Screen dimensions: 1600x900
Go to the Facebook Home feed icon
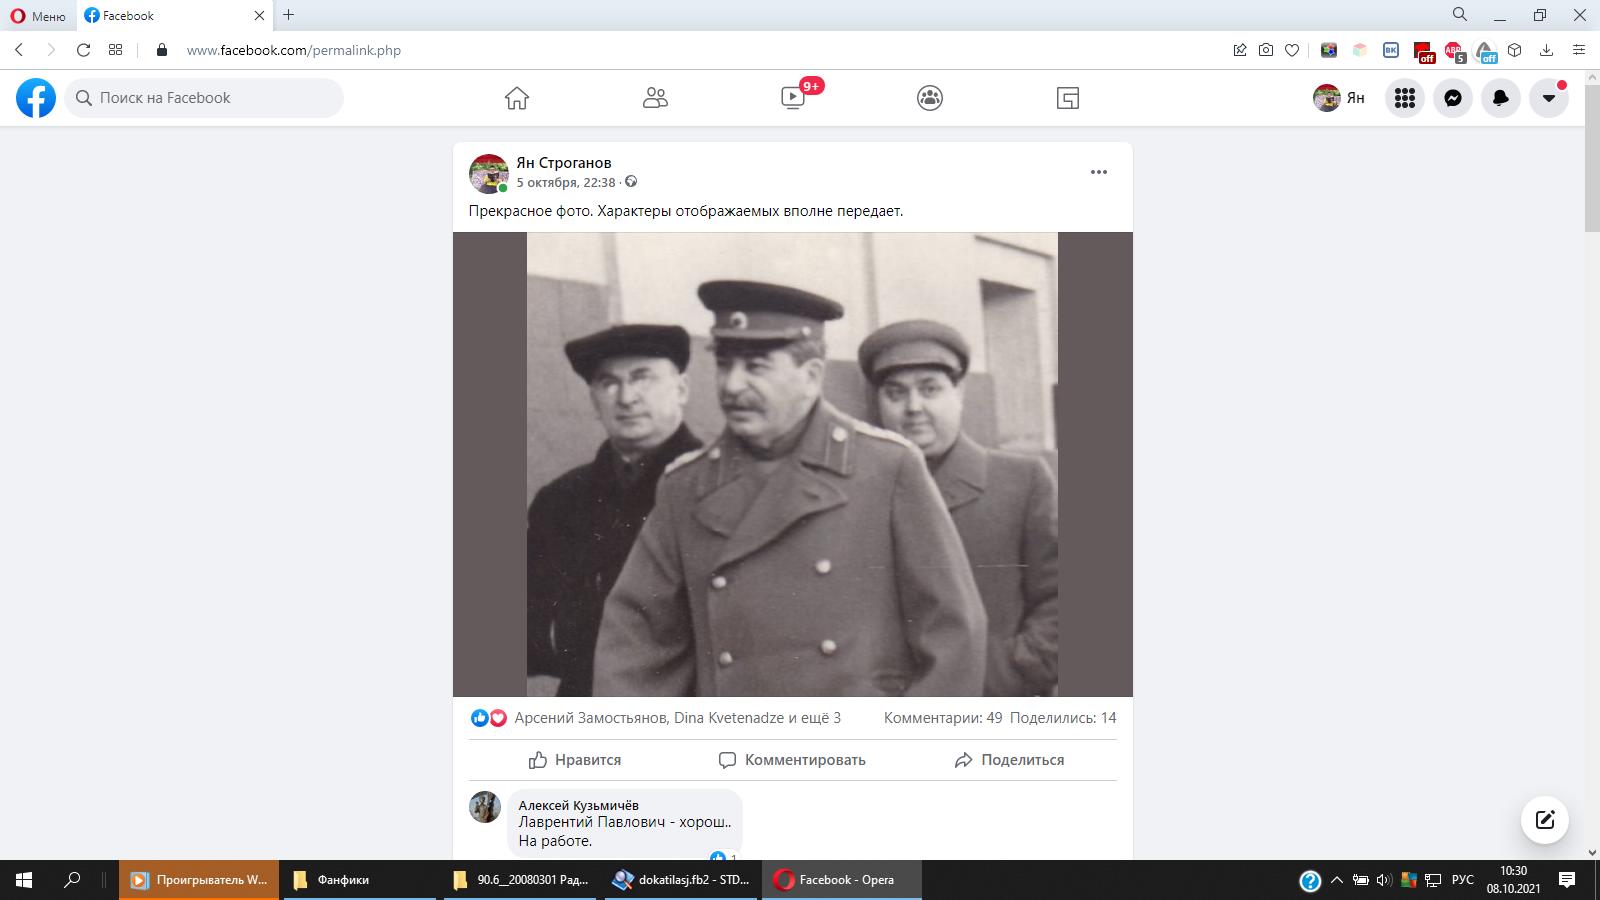click(517, 98)
